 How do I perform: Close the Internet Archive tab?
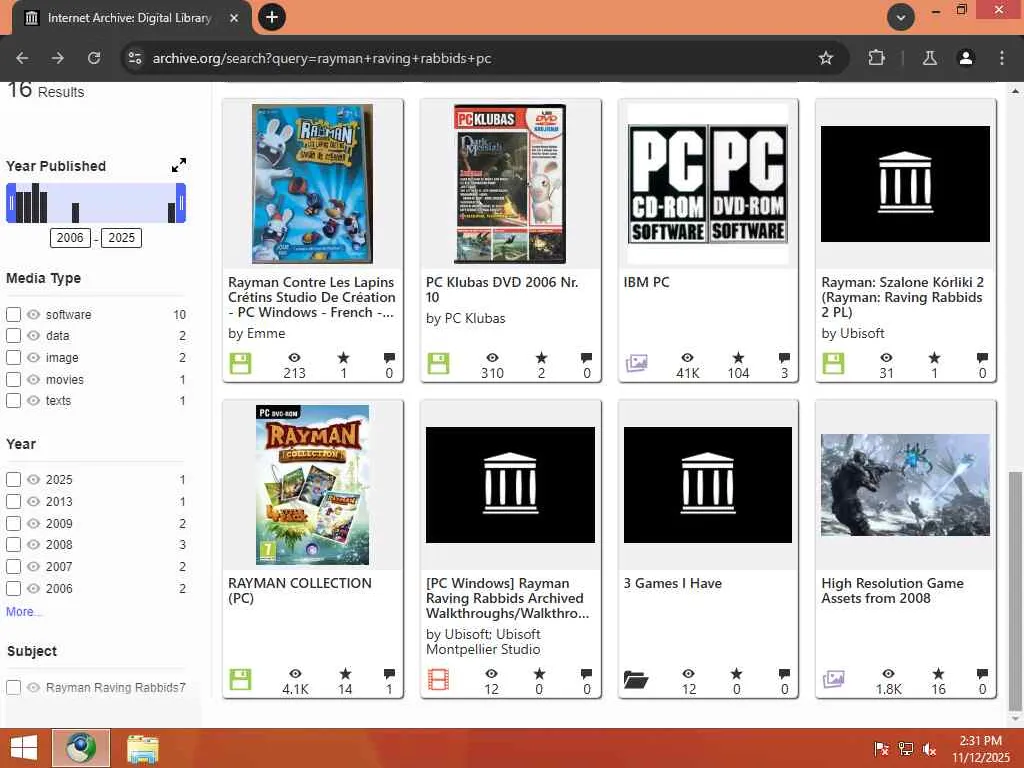pyautogui.click(x=234, y=18)
